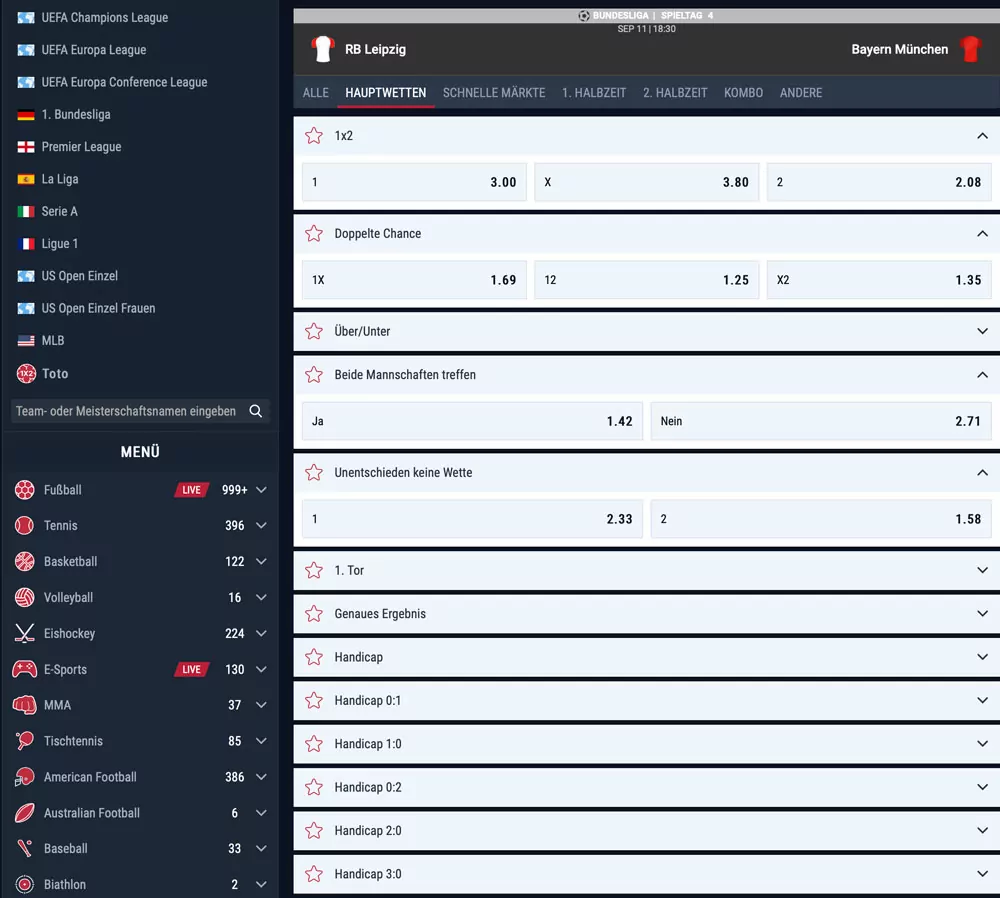Open UEFA Europa Conference League link
The width and height of the screenshot is (1000, 898).
click(x=124, y=82)
